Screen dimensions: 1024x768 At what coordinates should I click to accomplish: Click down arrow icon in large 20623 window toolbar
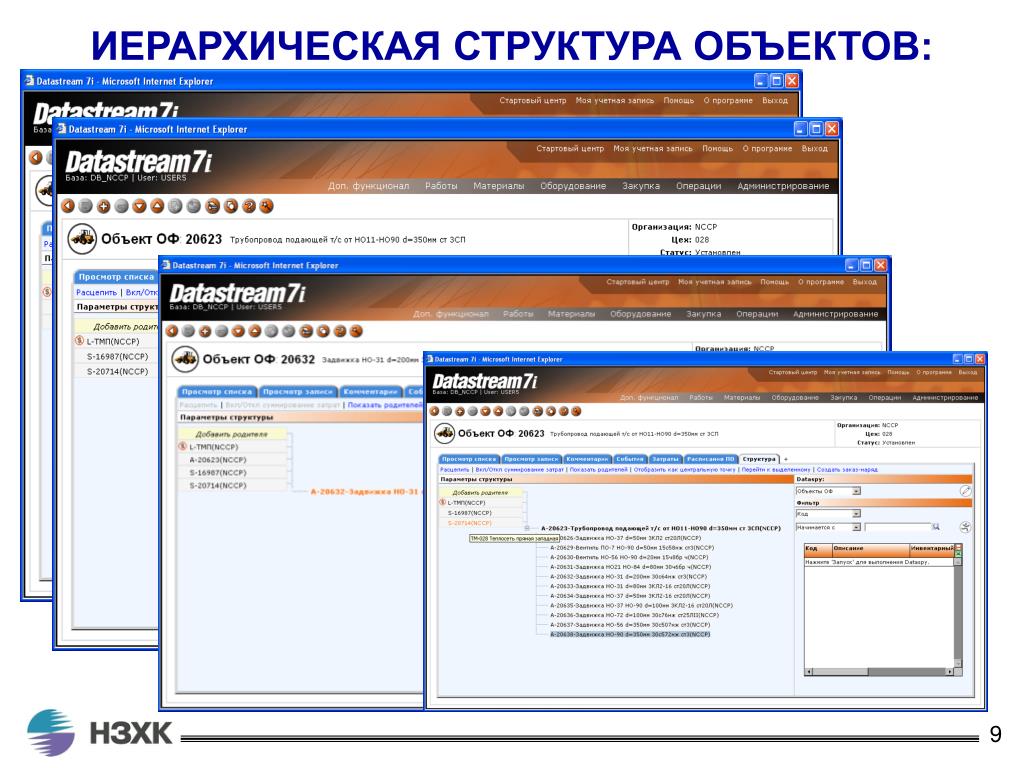pos(139,206)
